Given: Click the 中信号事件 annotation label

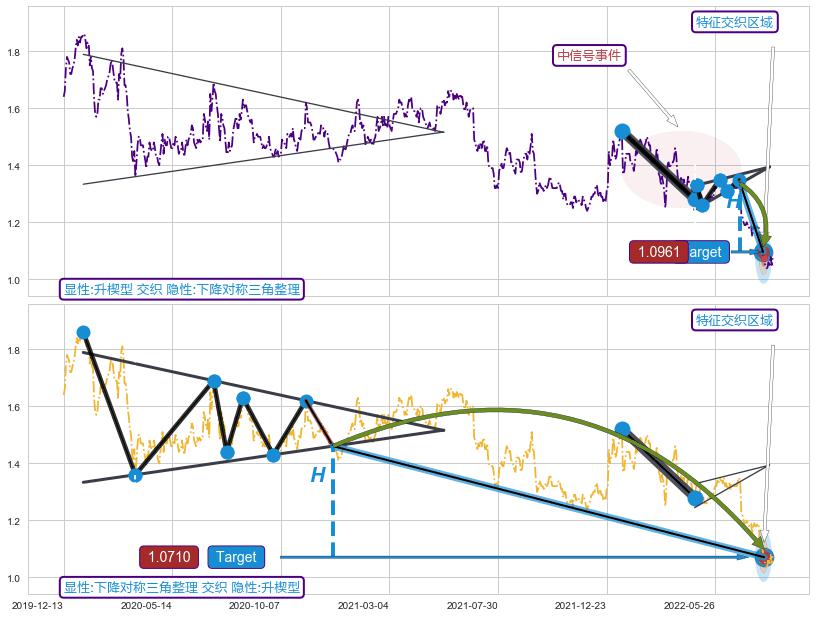Looking at the screenshot, I should tap(590, 55).
